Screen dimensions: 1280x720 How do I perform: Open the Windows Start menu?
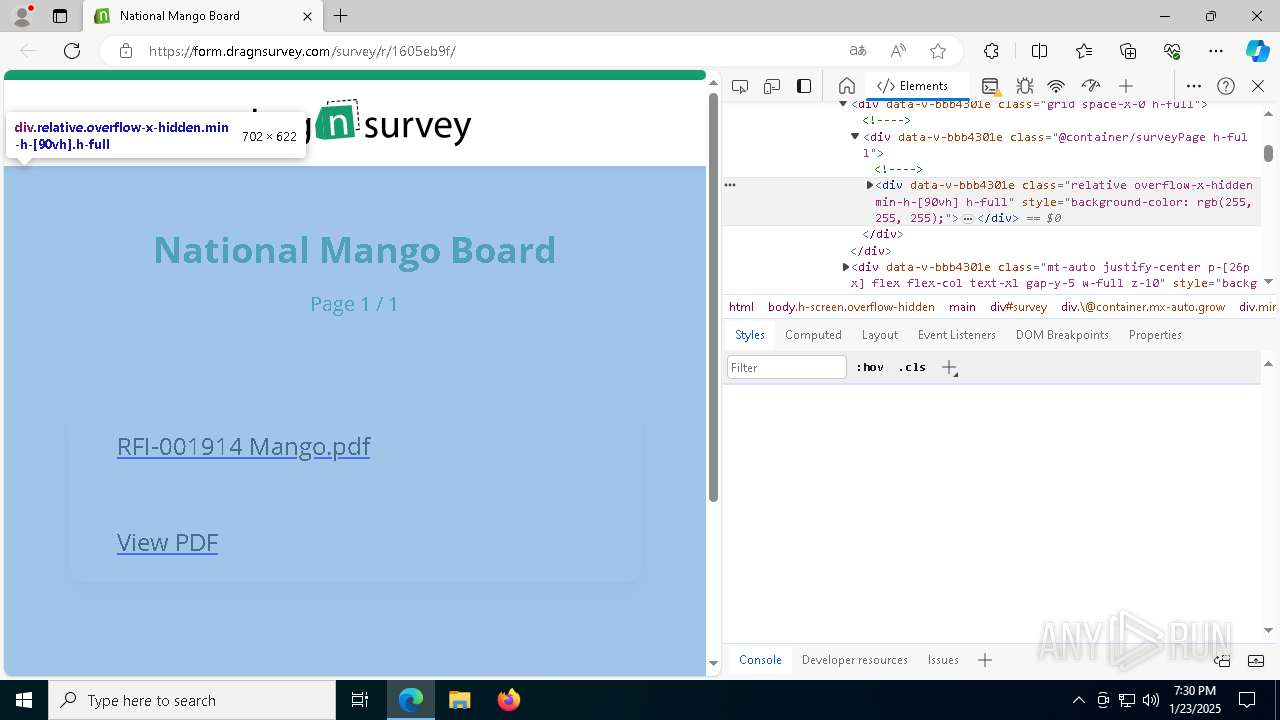pos(24,700)
